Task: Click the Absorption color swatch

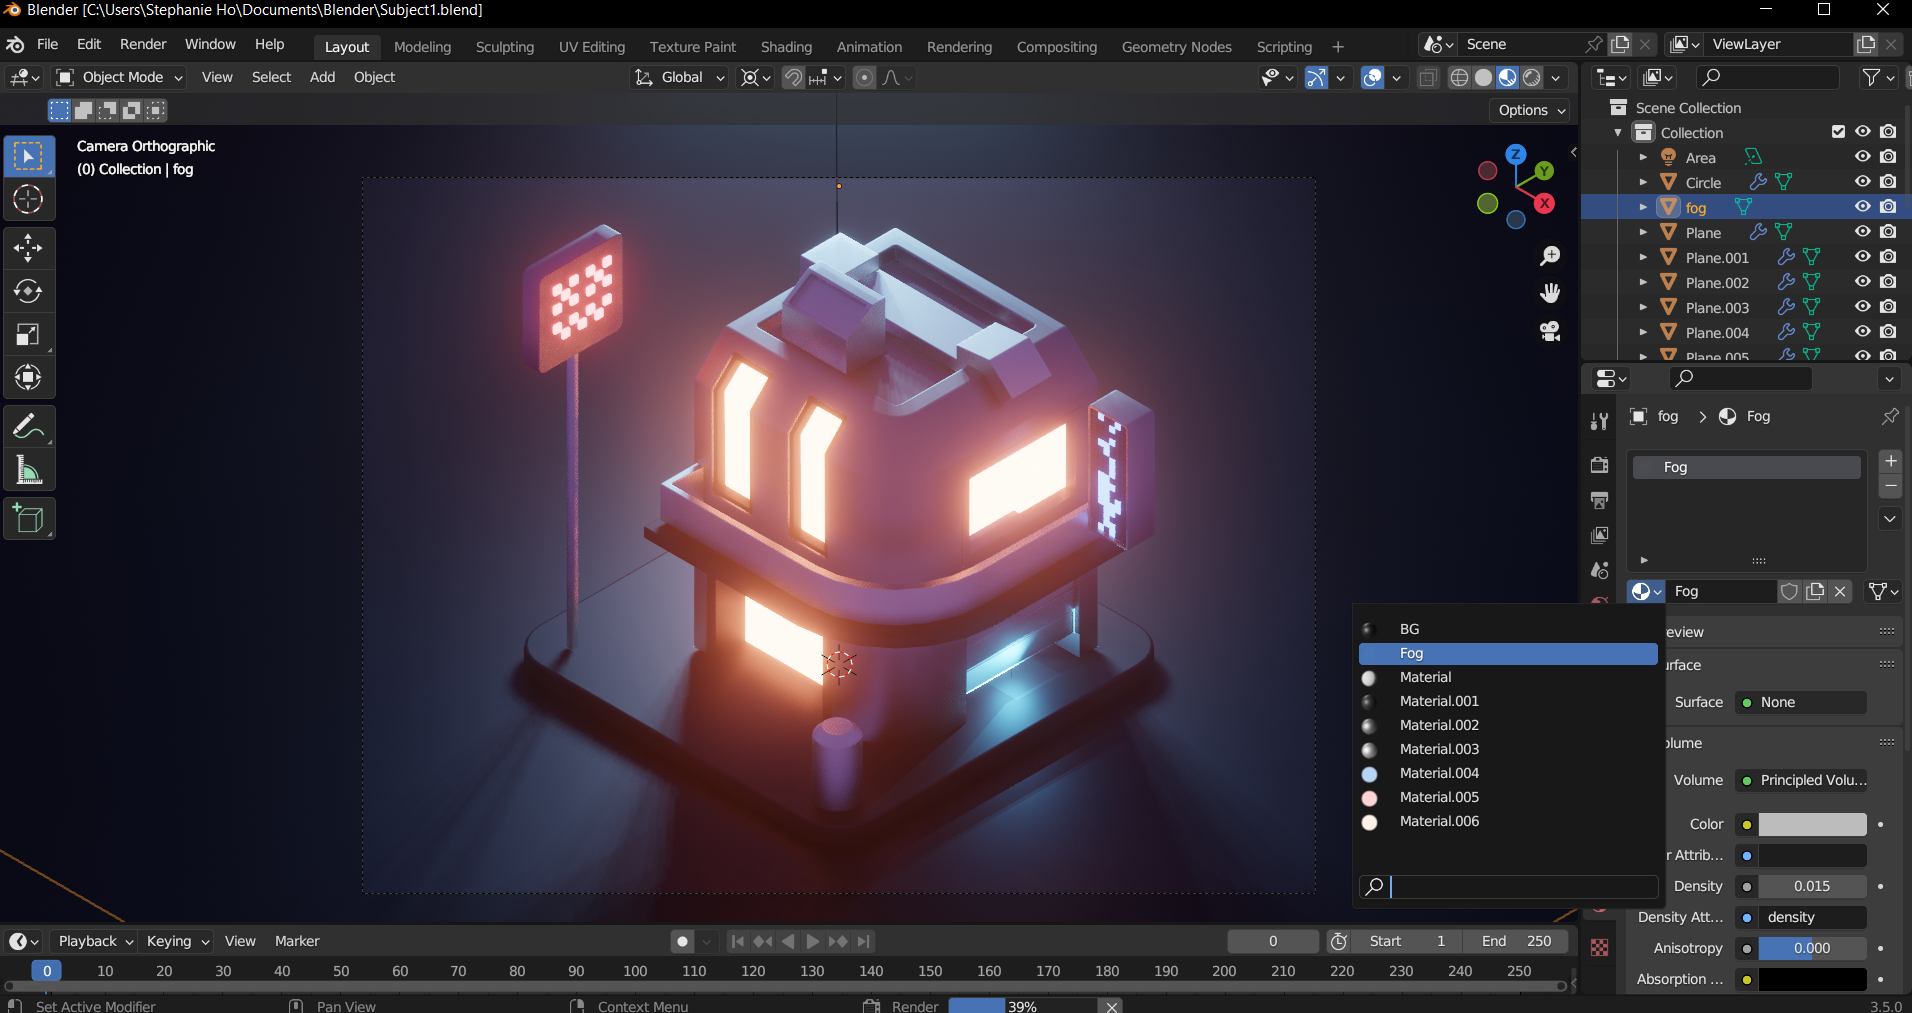Action: (1812, 979)
